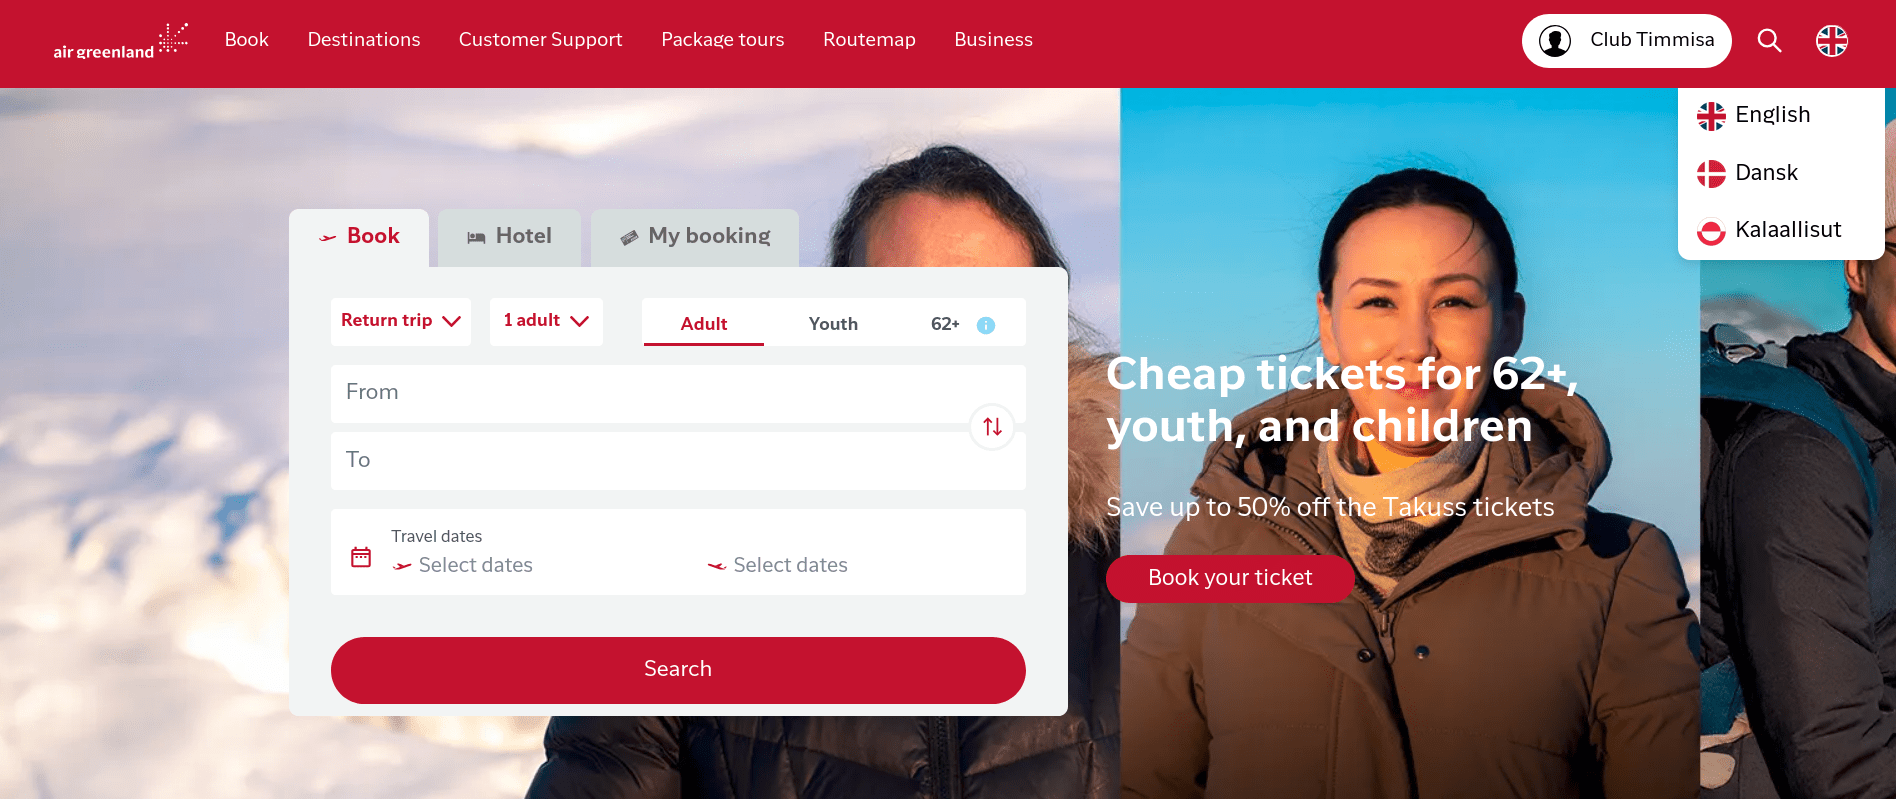Click the info icon beside 62+
This screenshot has width=1896, height=799.
[986, 325]
